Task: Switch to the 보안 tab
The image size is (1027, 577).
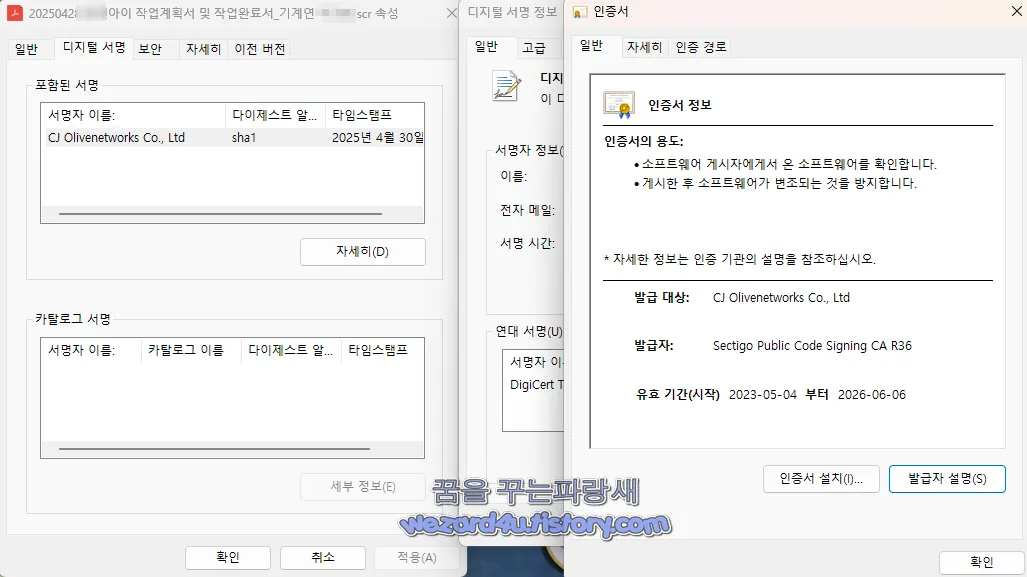Action: click(150, 49)
